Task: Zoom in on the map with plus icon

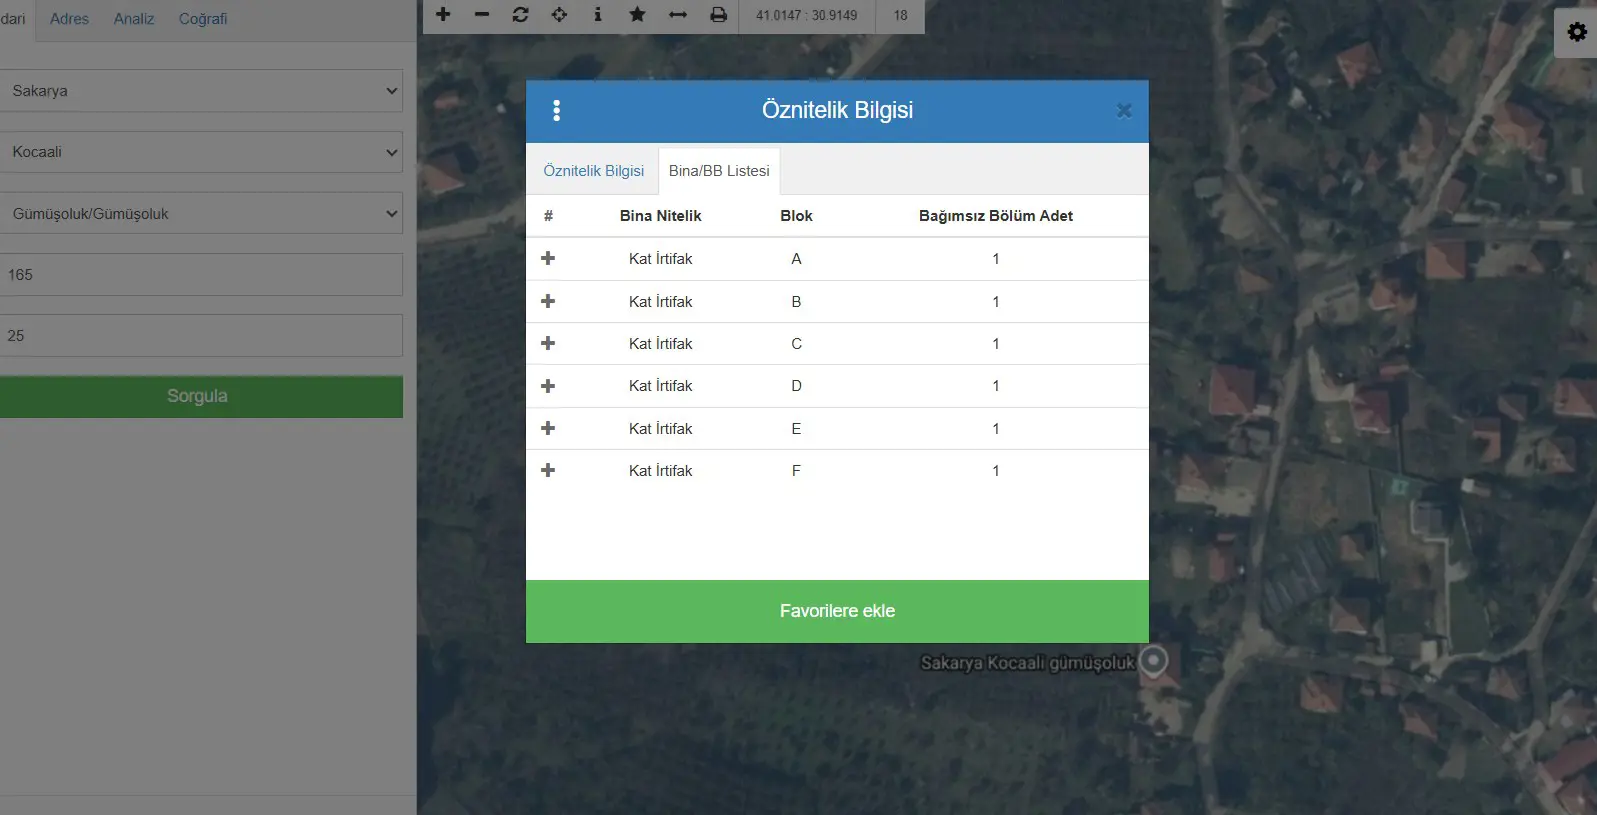Action: coord(443,15)
